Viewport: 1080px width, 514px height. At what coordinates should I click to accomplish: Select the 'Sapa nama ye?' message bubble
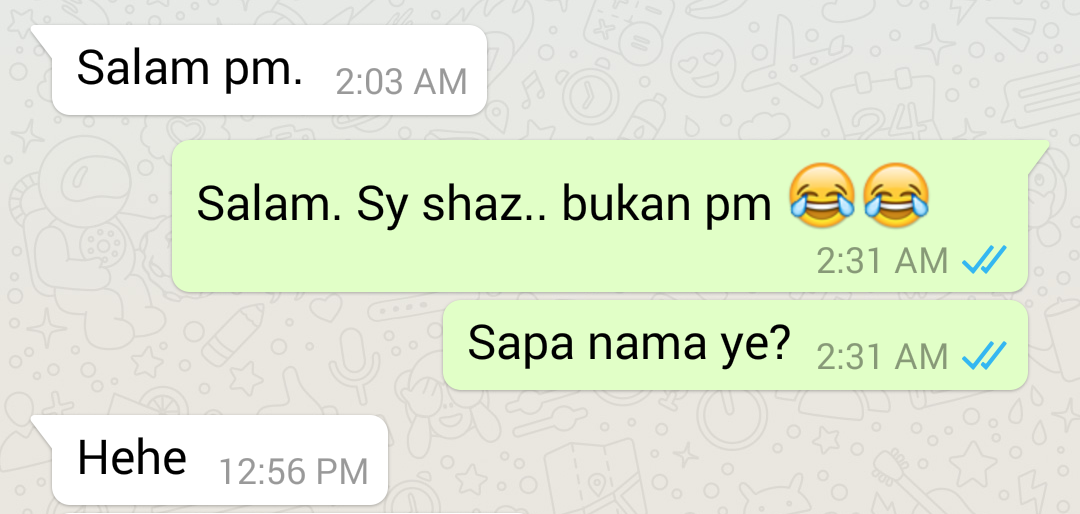coord(735,345)
